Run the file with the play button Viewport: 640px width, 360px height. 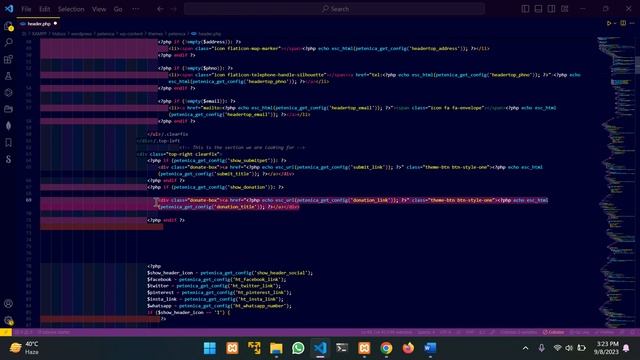tap(609, 23)
